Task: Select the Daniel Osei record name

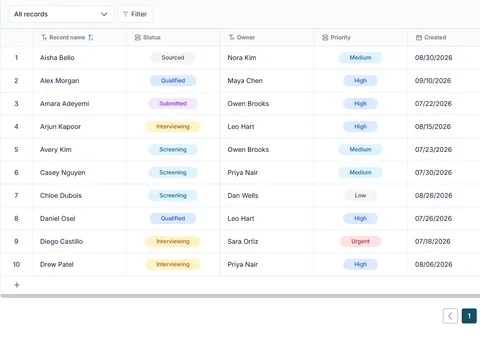Action: click(x=57, y=219)
